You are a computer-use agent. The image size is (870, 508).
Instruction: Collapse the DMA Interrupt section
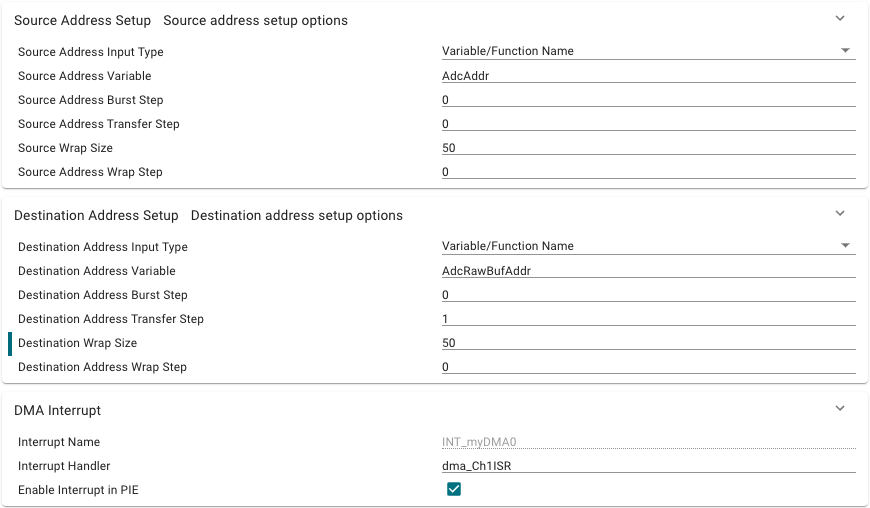click(x=840, y=409)
